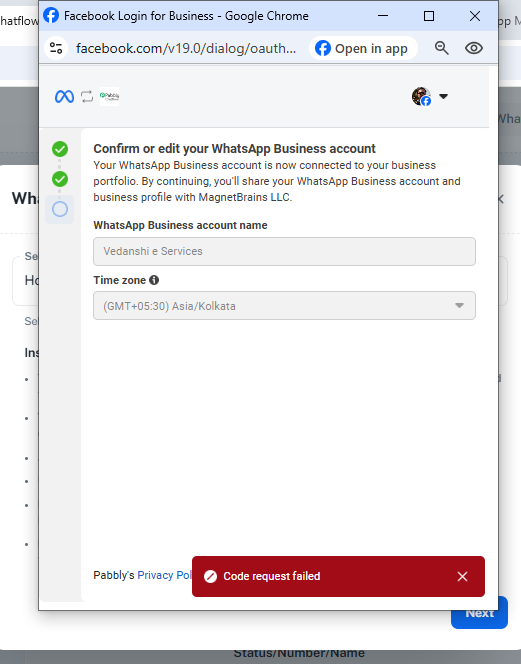Click the WhatsApp Business account name field
The image size is (521, 664).
[284, 252]
